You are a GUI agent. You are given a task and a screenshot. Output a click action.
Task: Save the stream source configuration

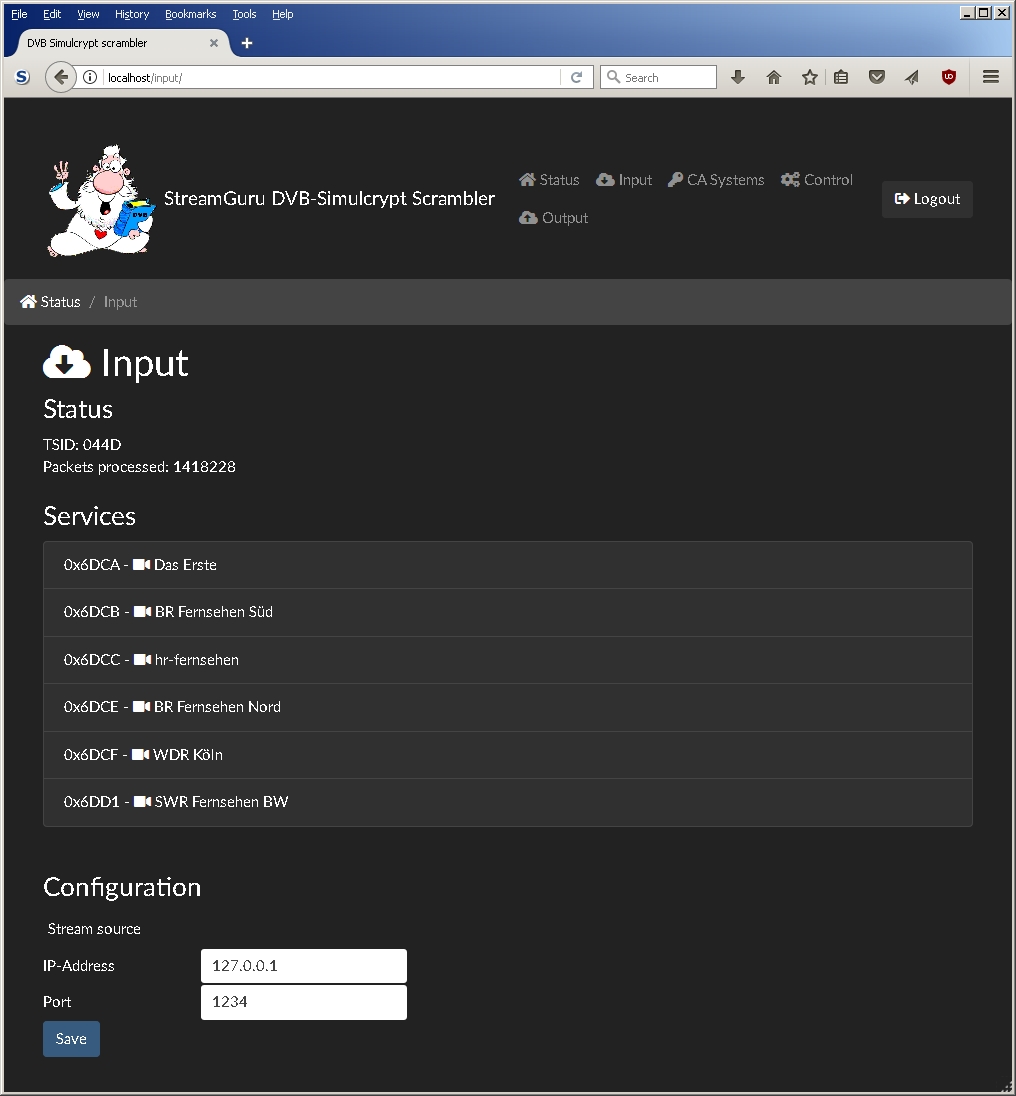pos(71,1039)
